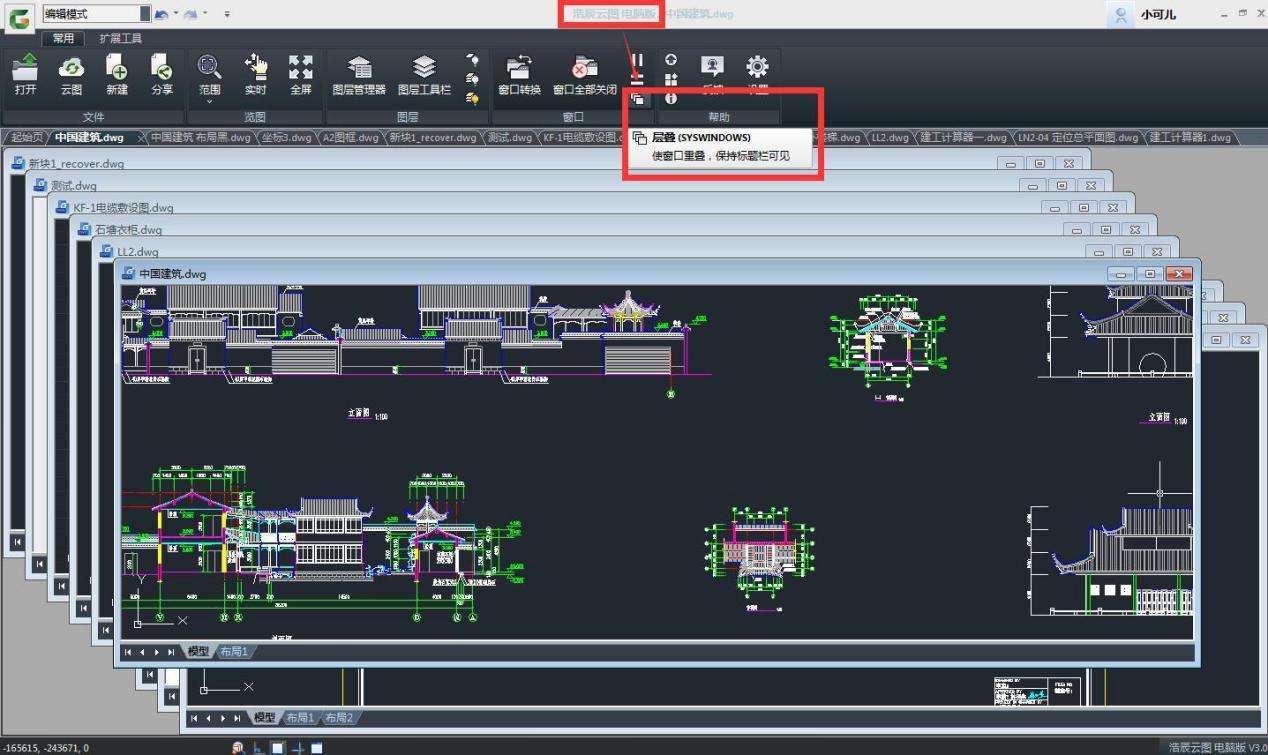The height and width of the screenshot is (755, 1268).
Task: Launch the 云图 cloud drawing icon
Action: click(71, 74)
